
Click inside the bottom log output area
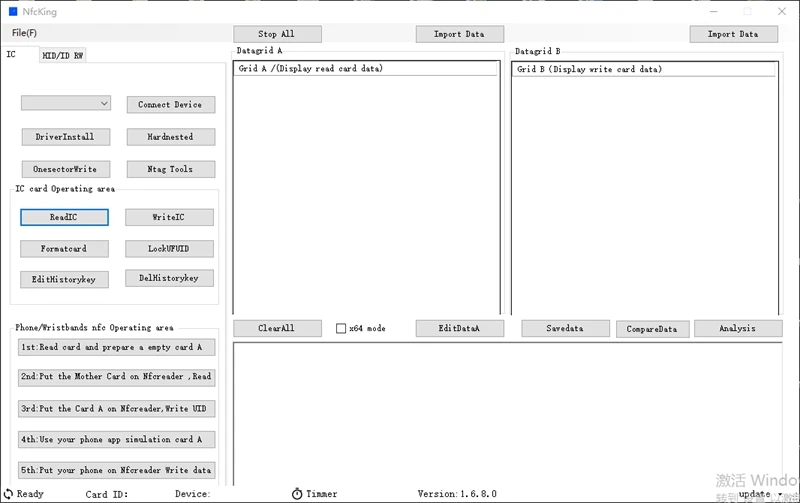tap(508, 414)
